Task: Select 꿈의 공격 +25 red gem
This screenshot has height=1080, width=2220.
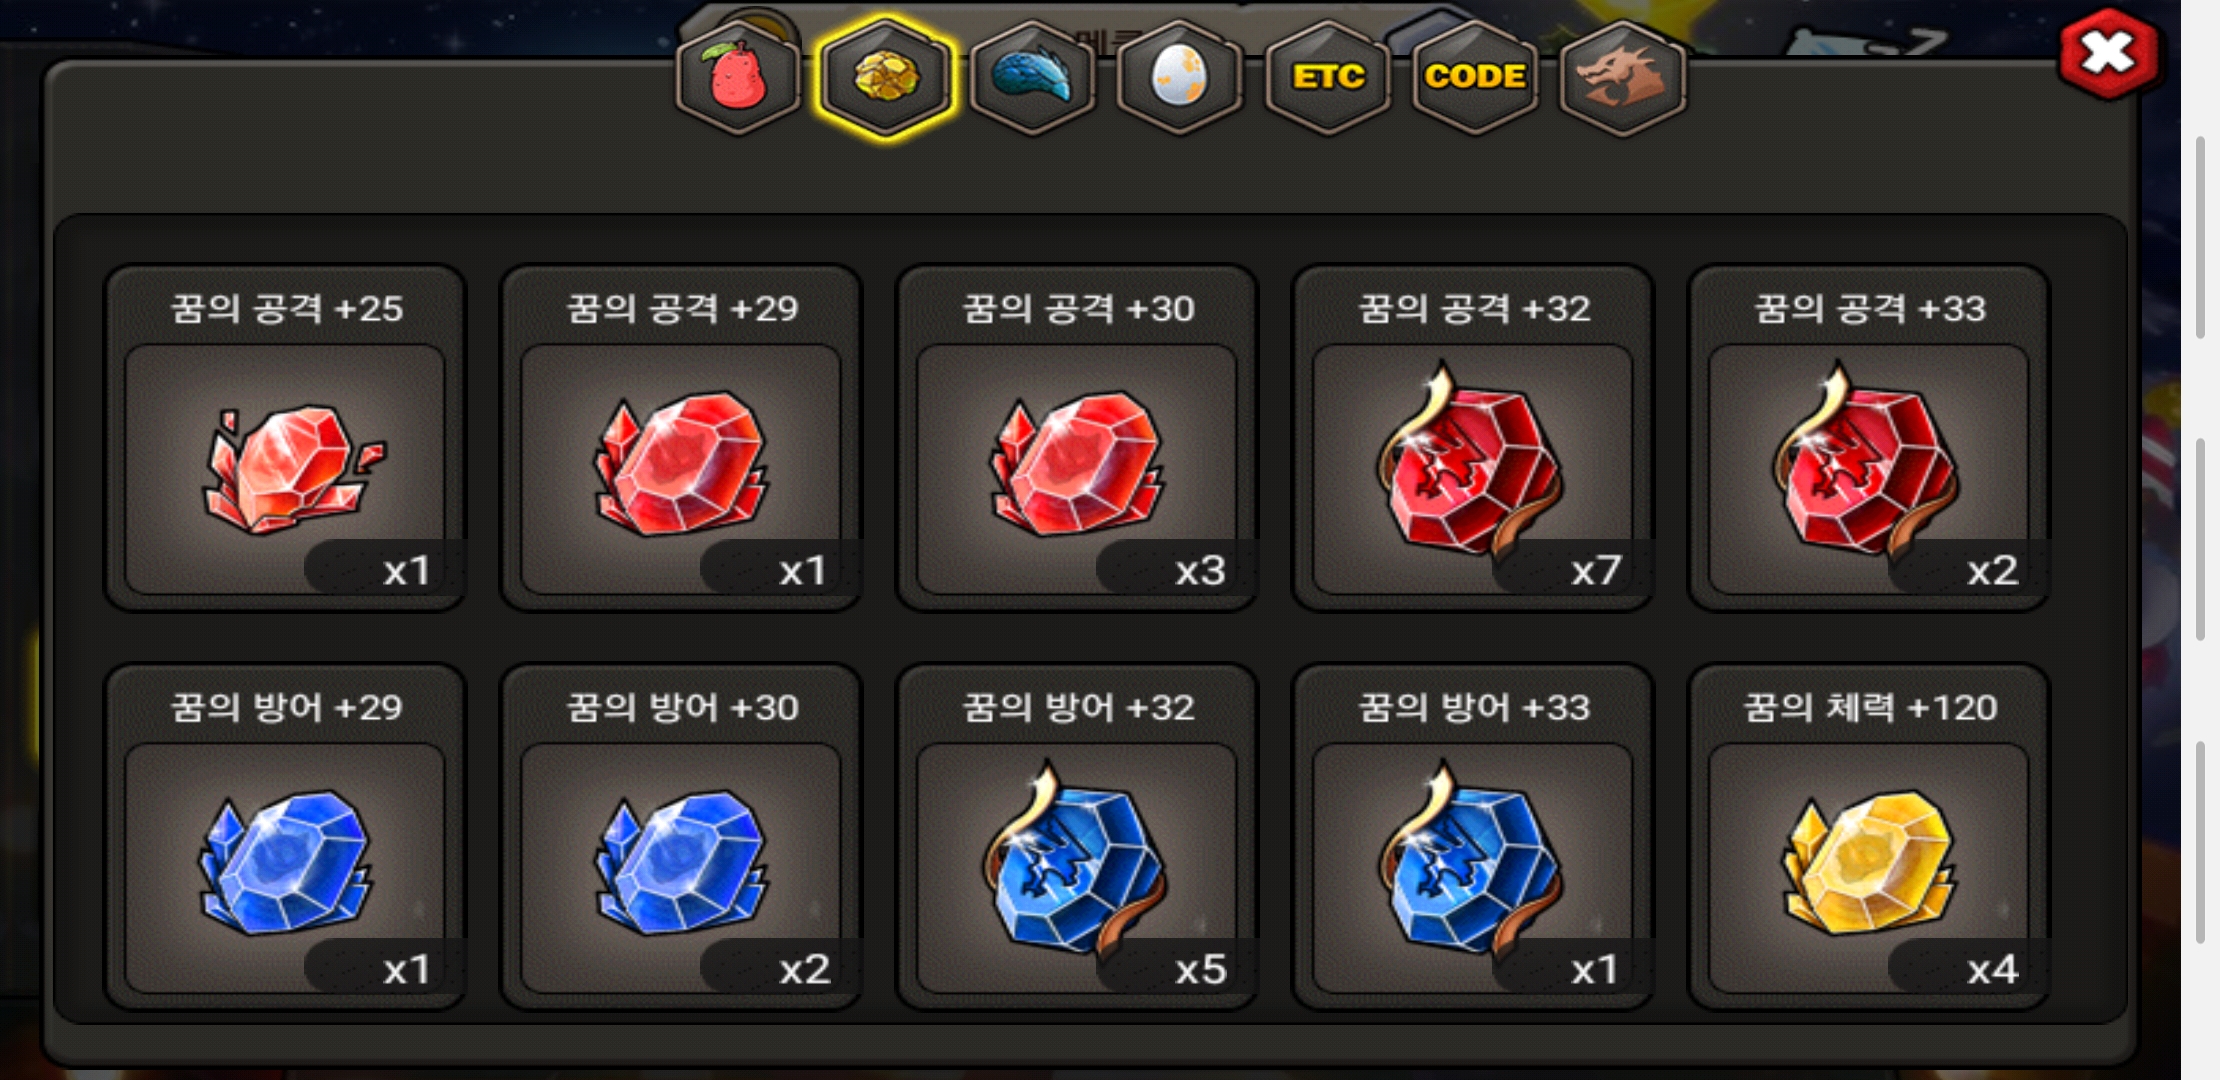Action: (x=285, y=438)
